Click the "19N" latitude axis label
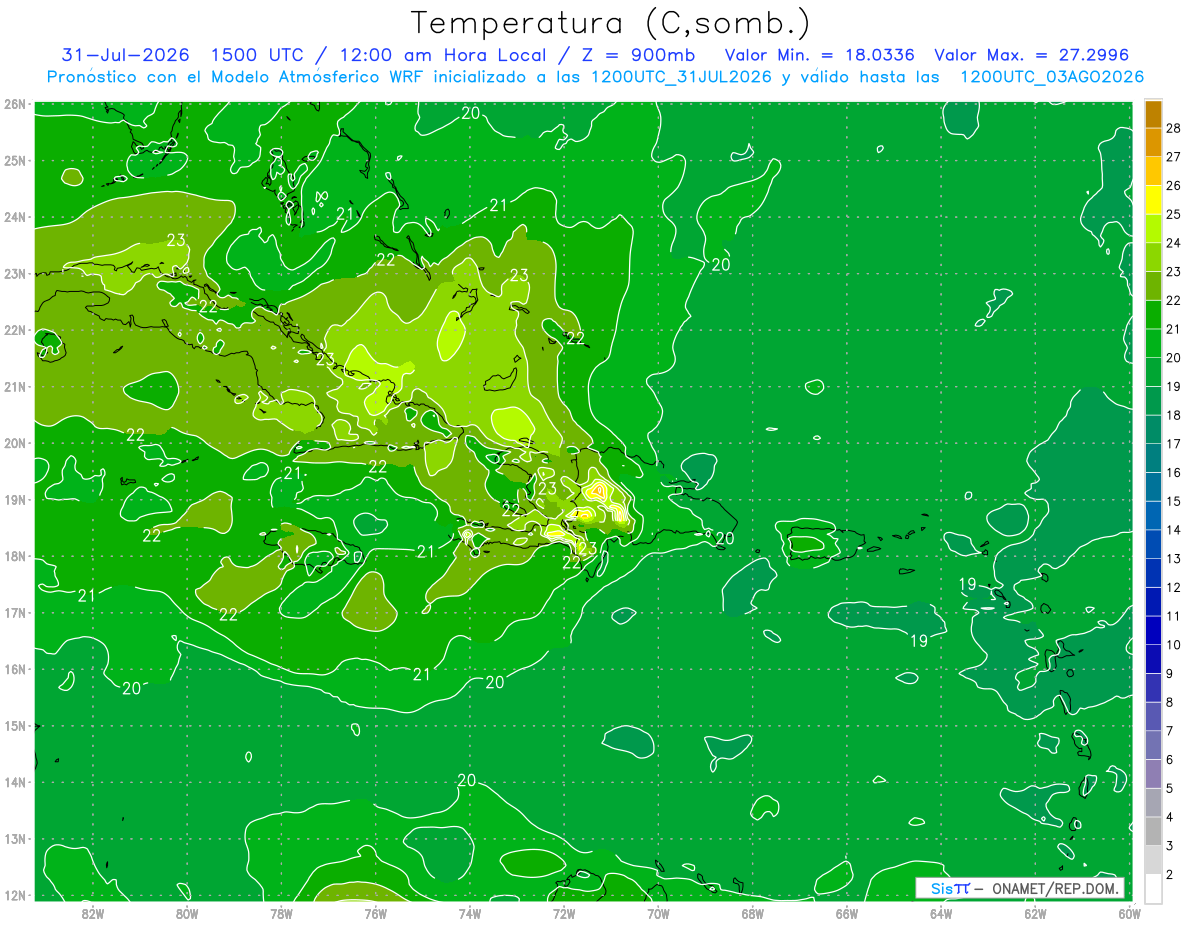1200x927 pixels. [15, 500]
